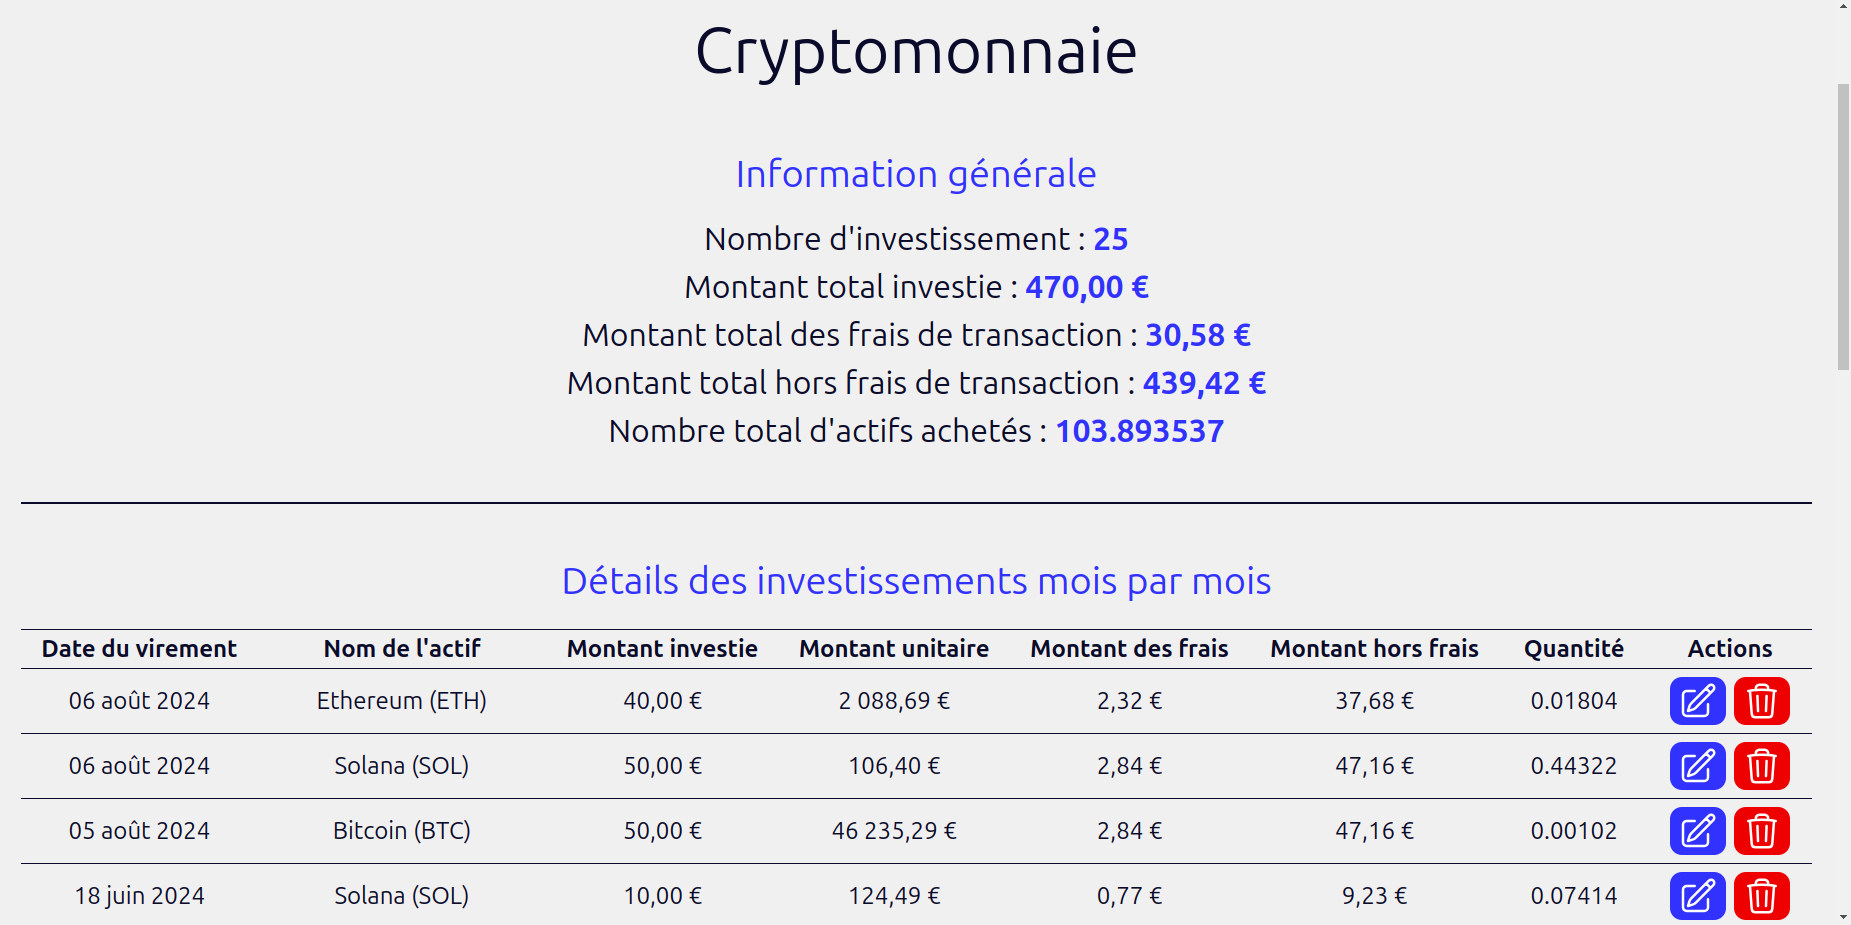Click the page title 'Cryptomonnaie'
1851x925 pixels.
(x=915, y=50)
